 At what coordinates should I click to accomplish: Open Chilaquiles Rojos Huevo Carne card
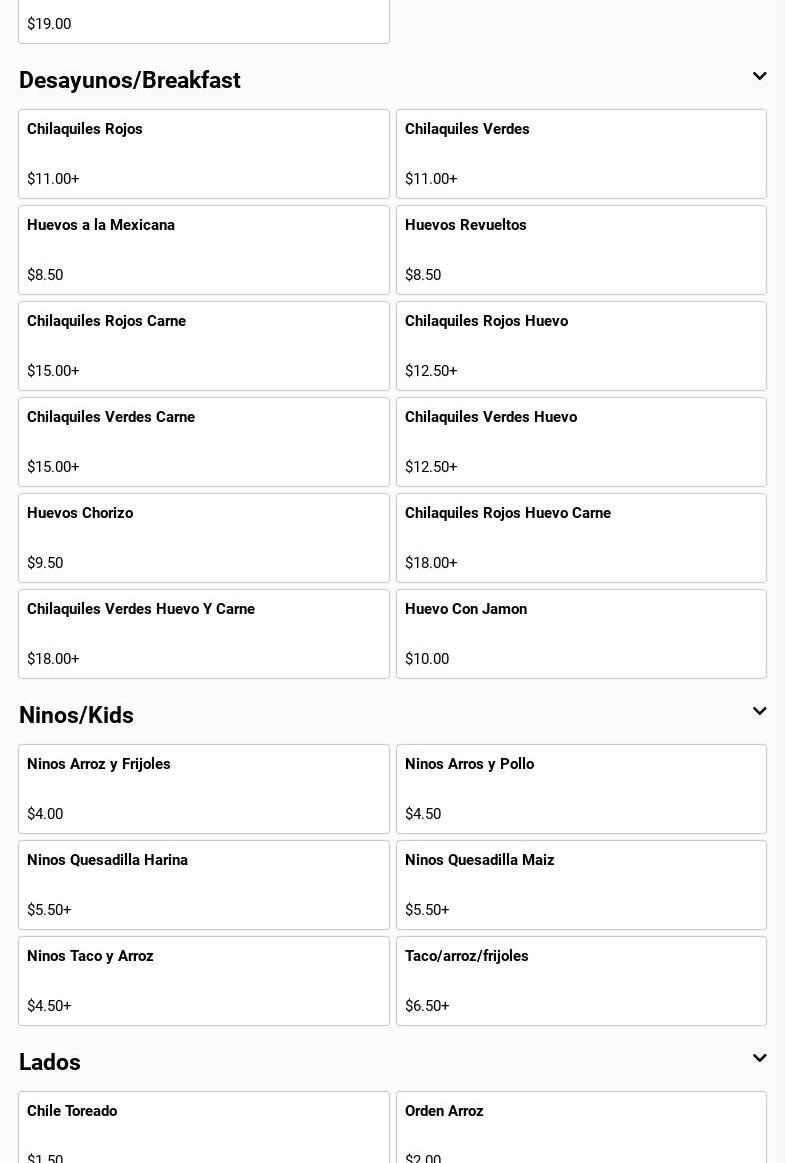coord(581,538)
